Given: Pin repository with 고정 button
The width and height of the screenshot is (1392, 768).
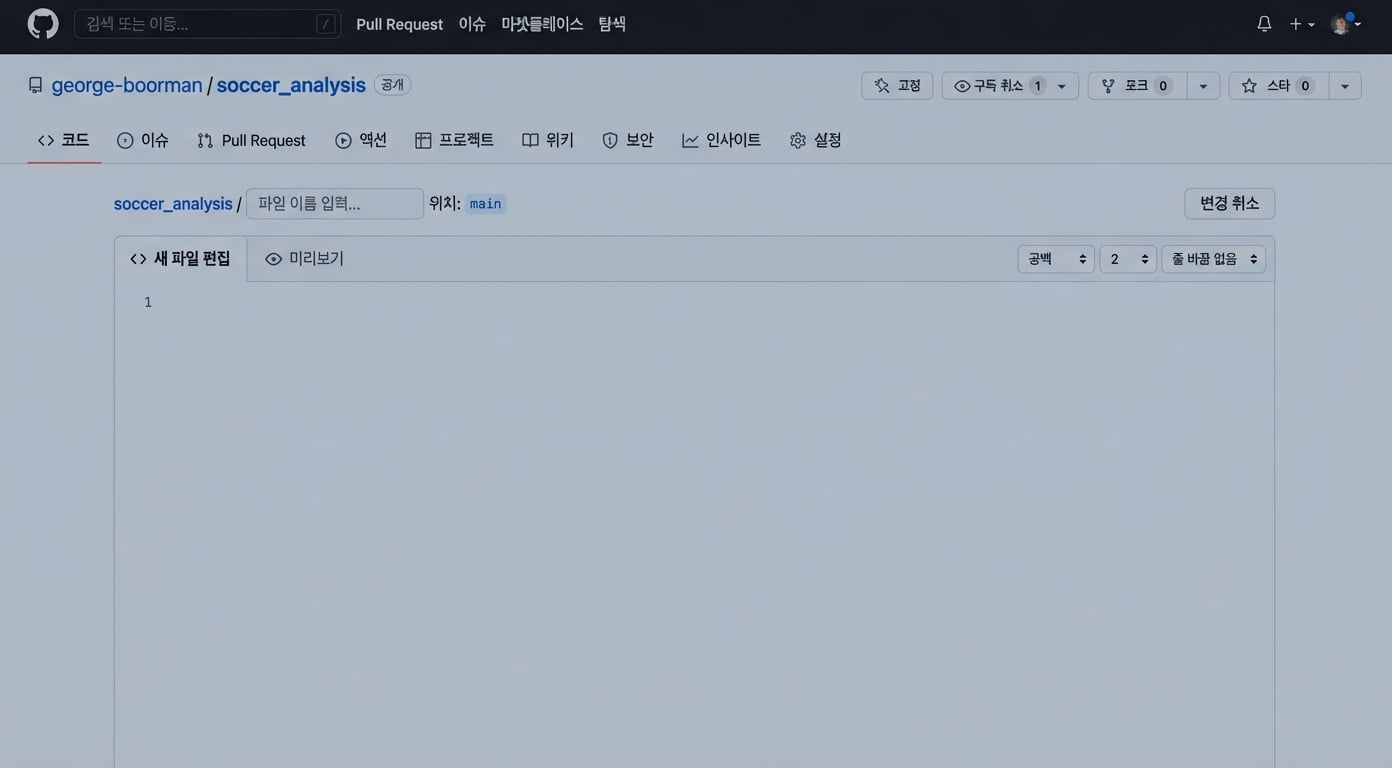Looking at the screenshot, I should [897, 86].
